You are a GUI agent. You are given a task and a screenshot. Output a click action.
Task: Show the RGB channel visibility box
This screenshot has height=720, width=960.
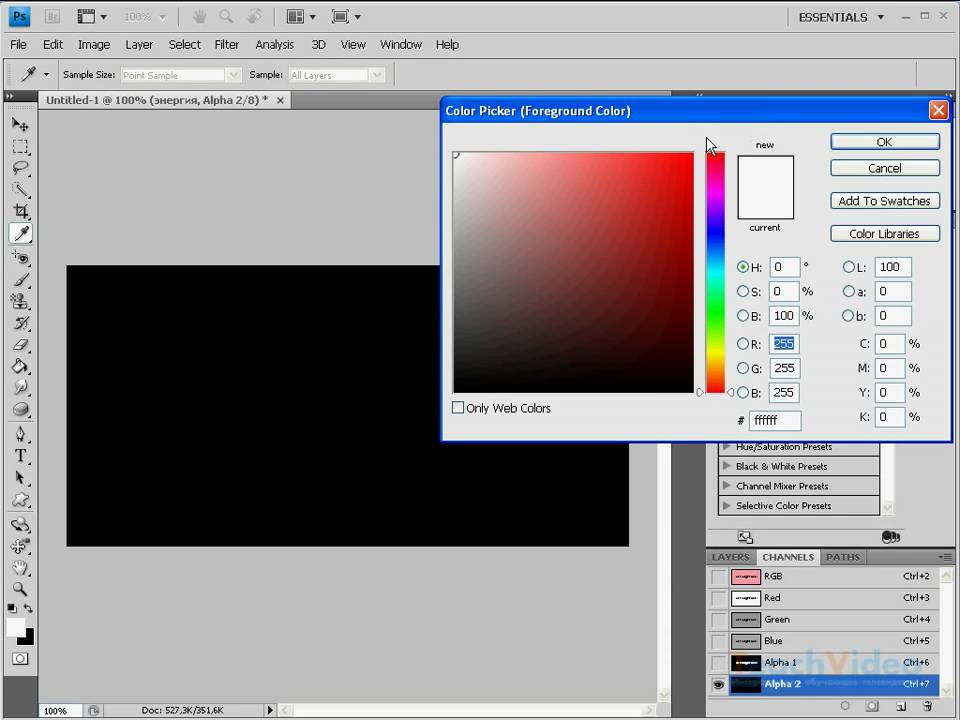point(718,577)
